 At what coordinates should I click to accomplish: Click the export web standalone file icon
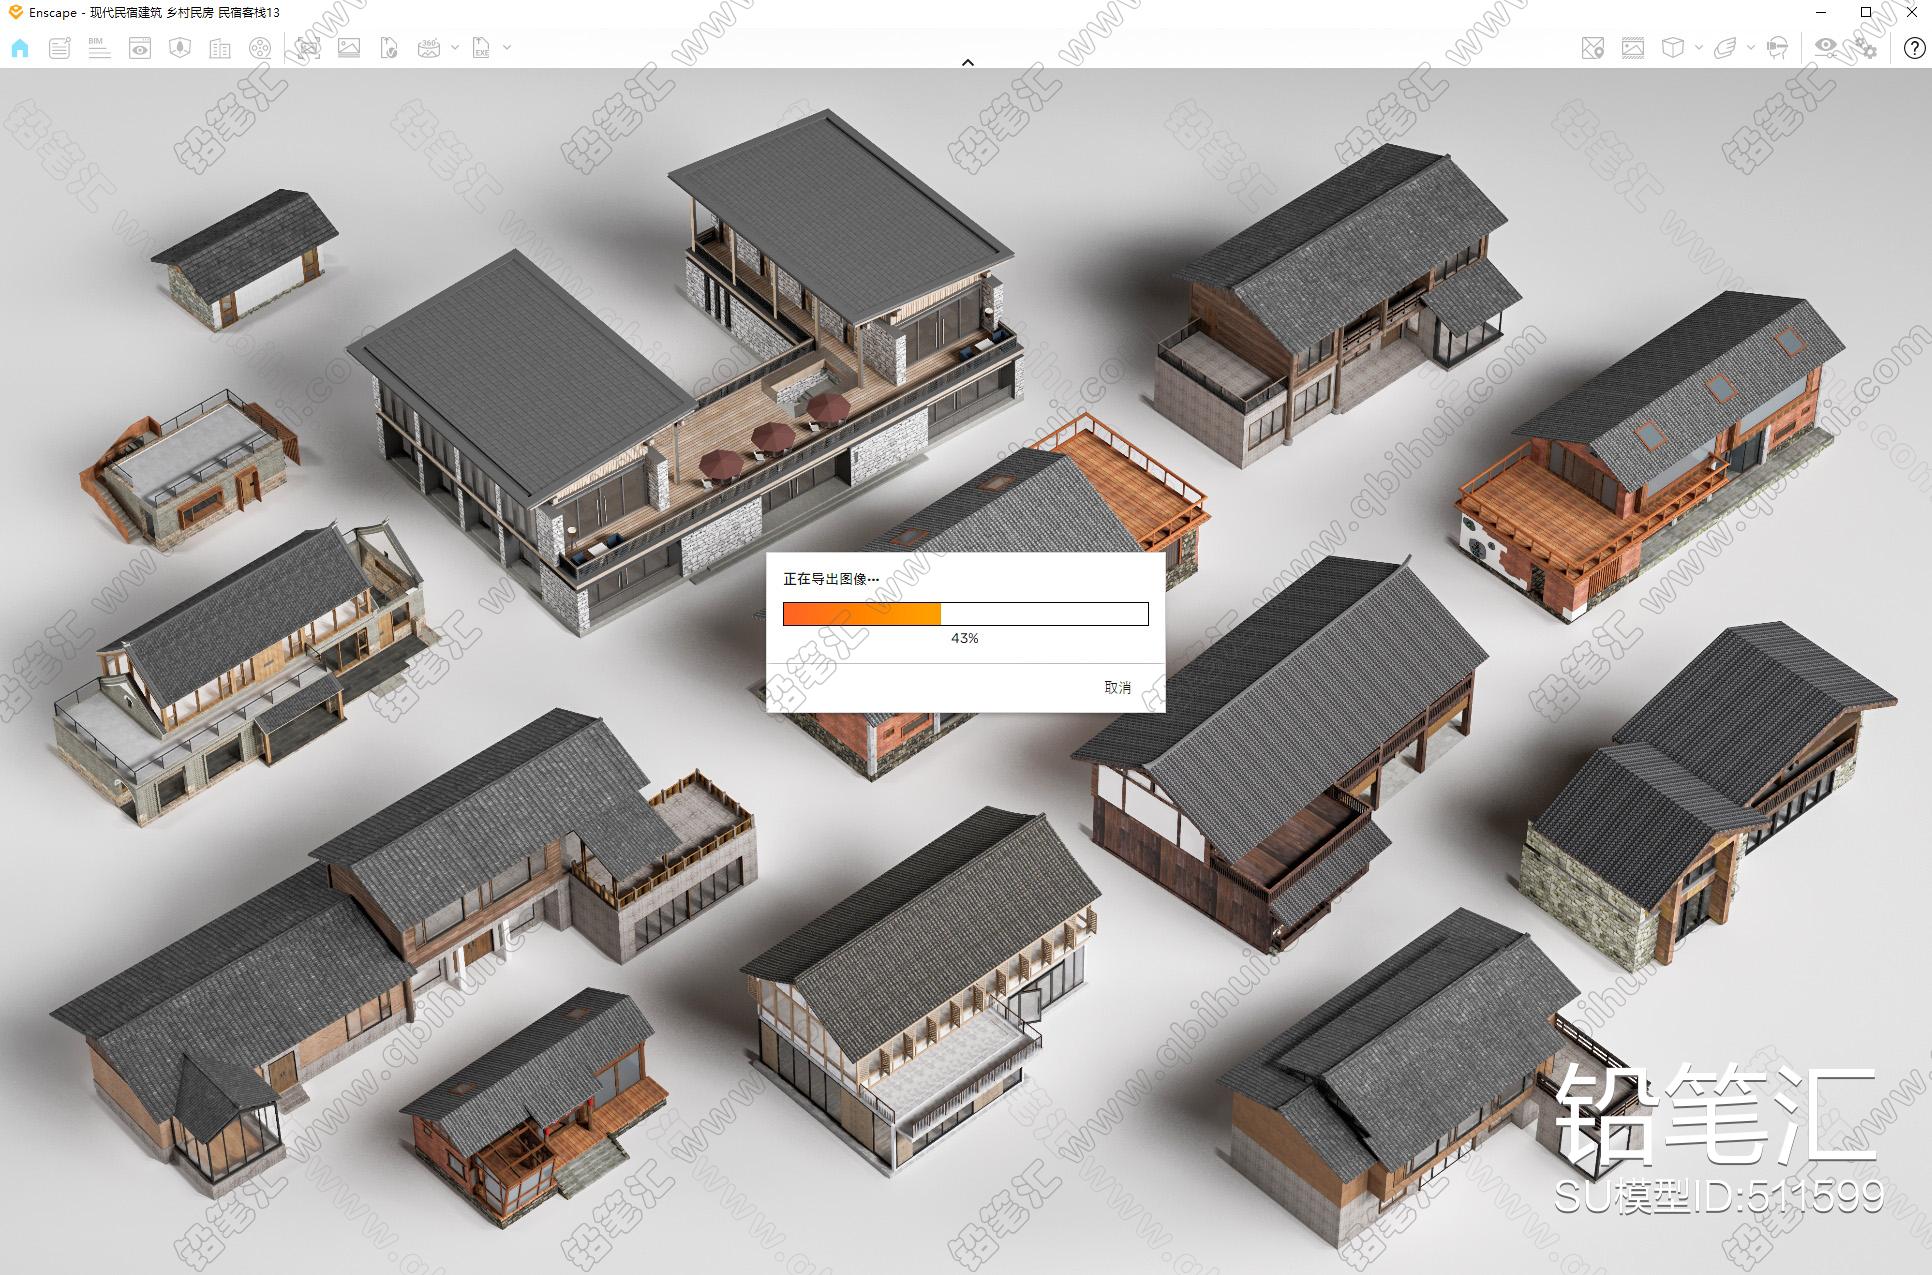(x=389, y=48)
